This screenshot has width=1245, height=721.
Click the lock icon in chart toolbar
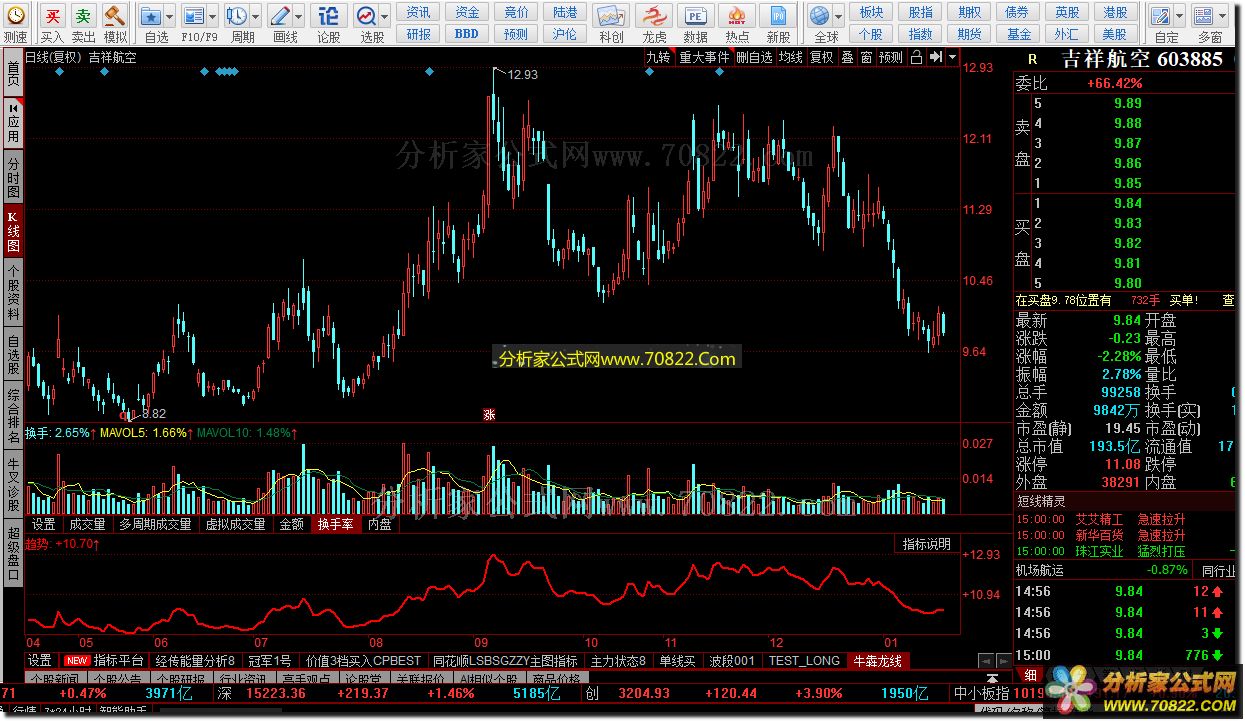pyautogui.click(x=917, y=58)
